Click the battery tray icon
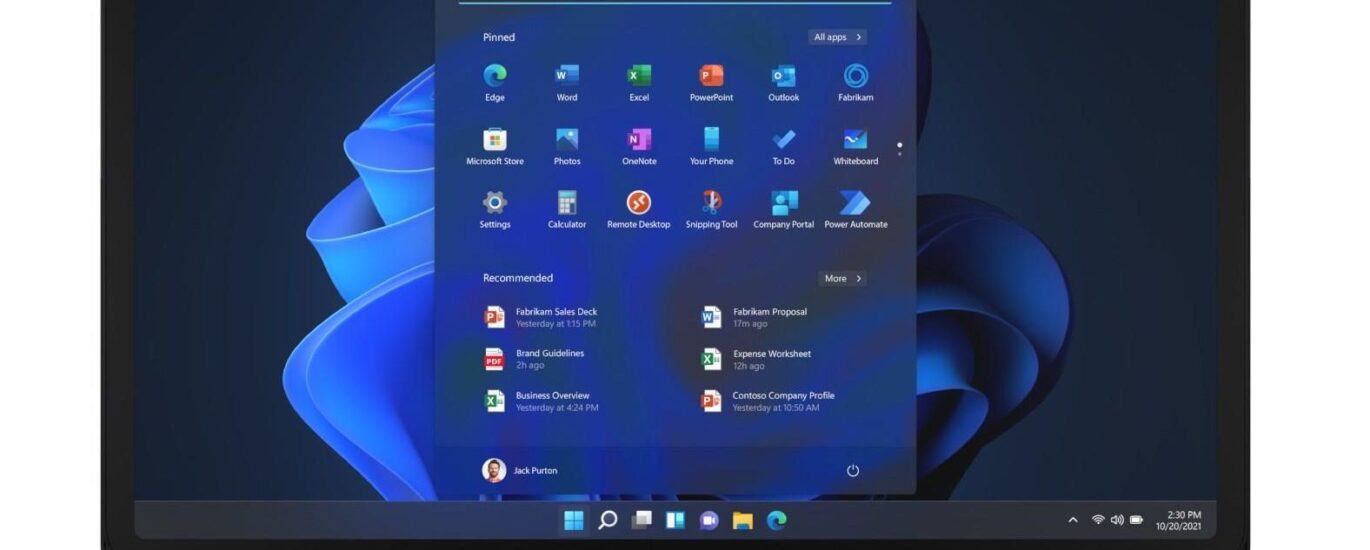1370x550 pixels. click(1136, 520)
